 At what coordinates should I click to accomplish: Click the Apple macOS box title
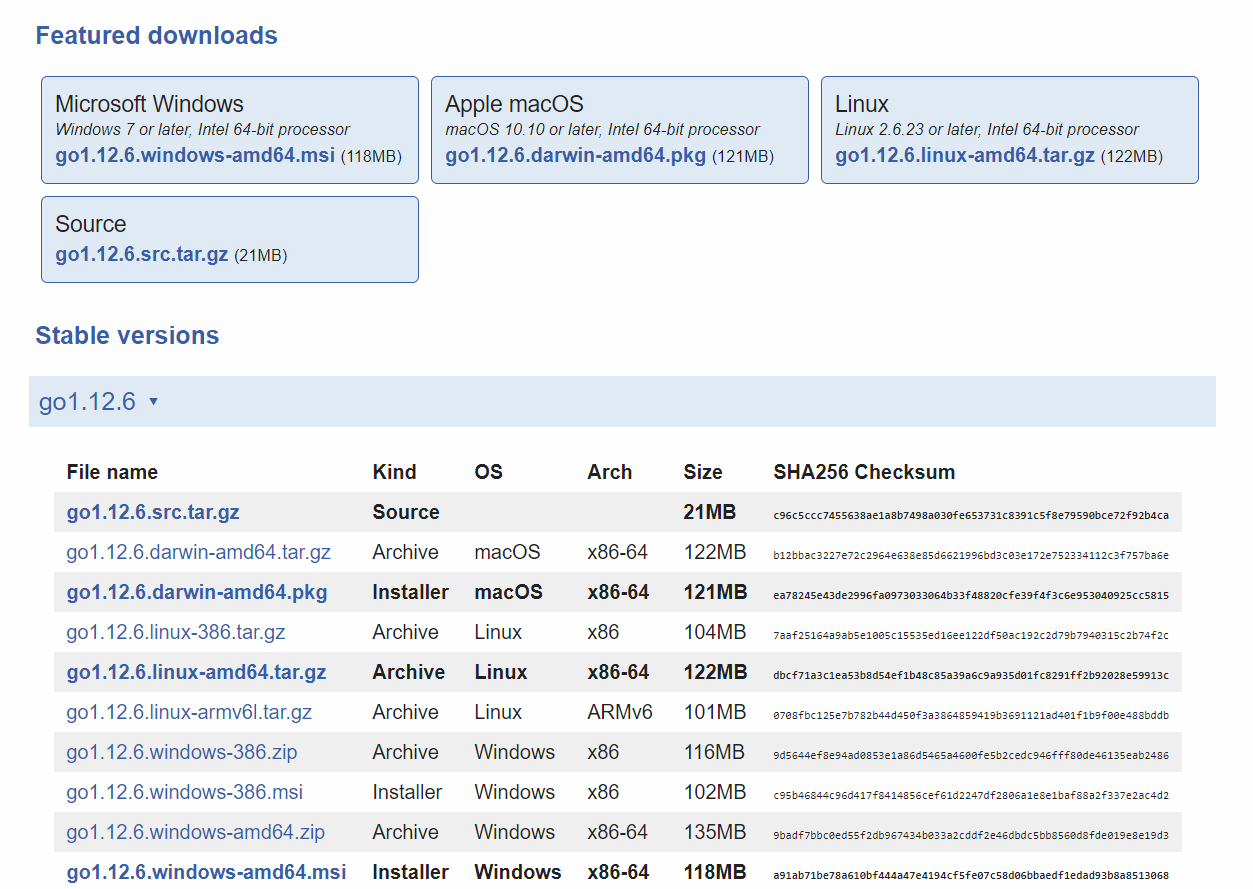coord(514,104)
